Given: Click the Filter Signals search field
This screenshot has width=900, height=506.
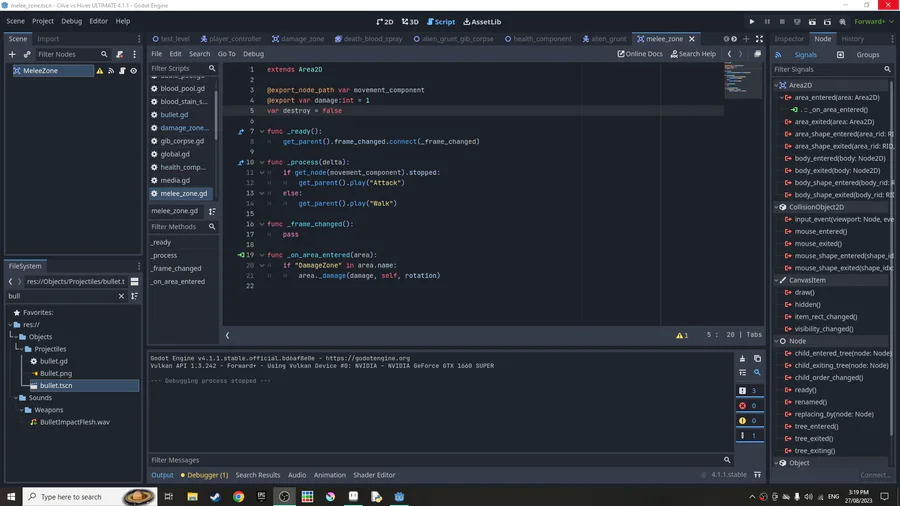Looking at the screenshot, I should pos(828,70).
